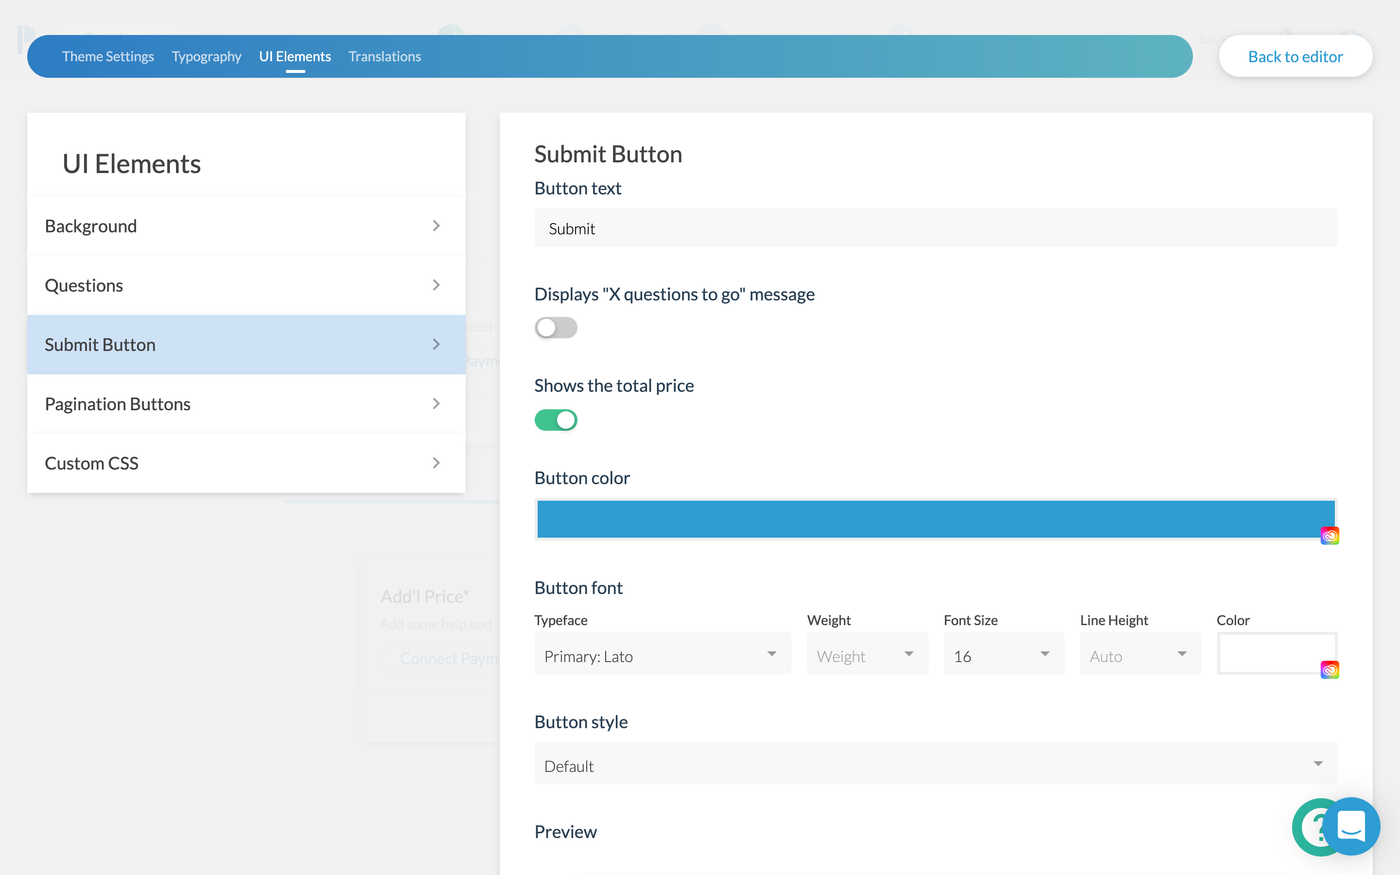Open the Font Size dropdown set to 16
1400x875 pixels.
(1003, 654)
